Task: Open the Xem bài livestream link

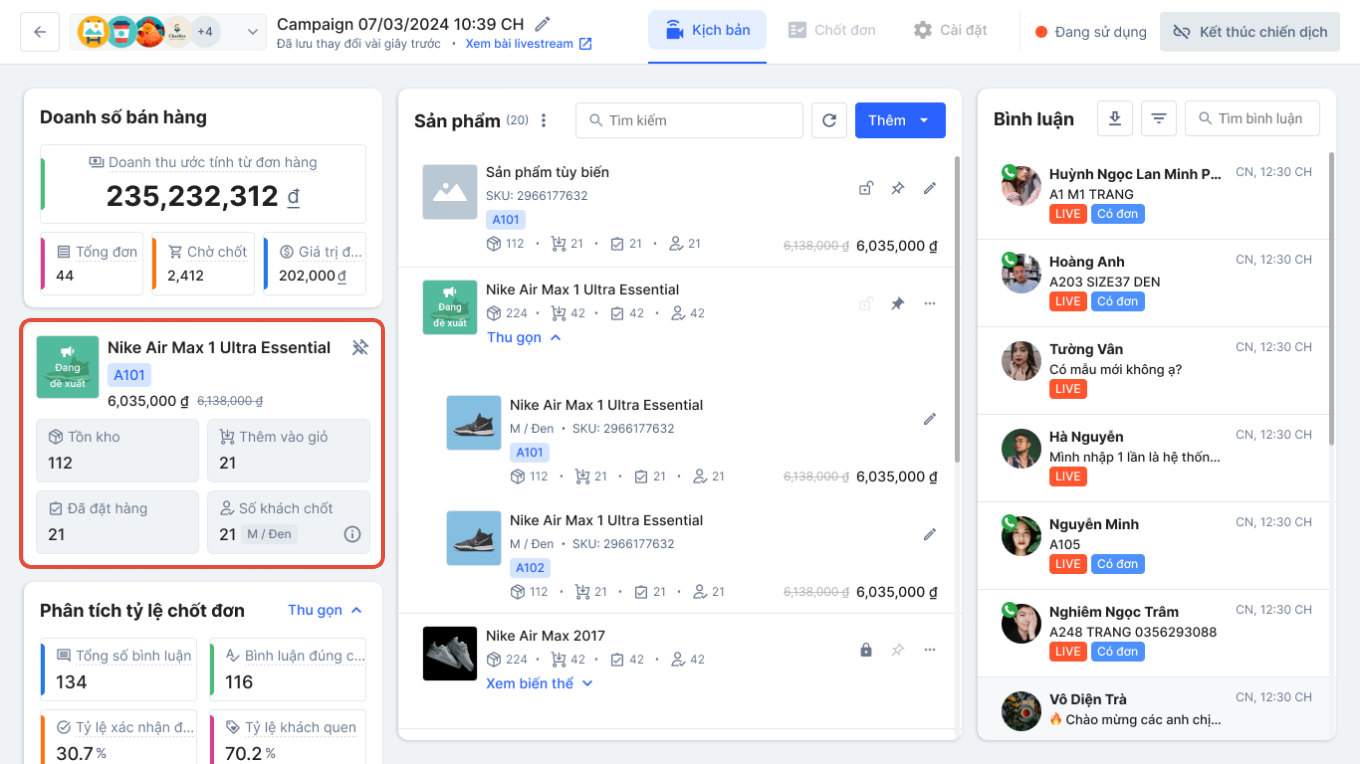Action: pos(529,44)
